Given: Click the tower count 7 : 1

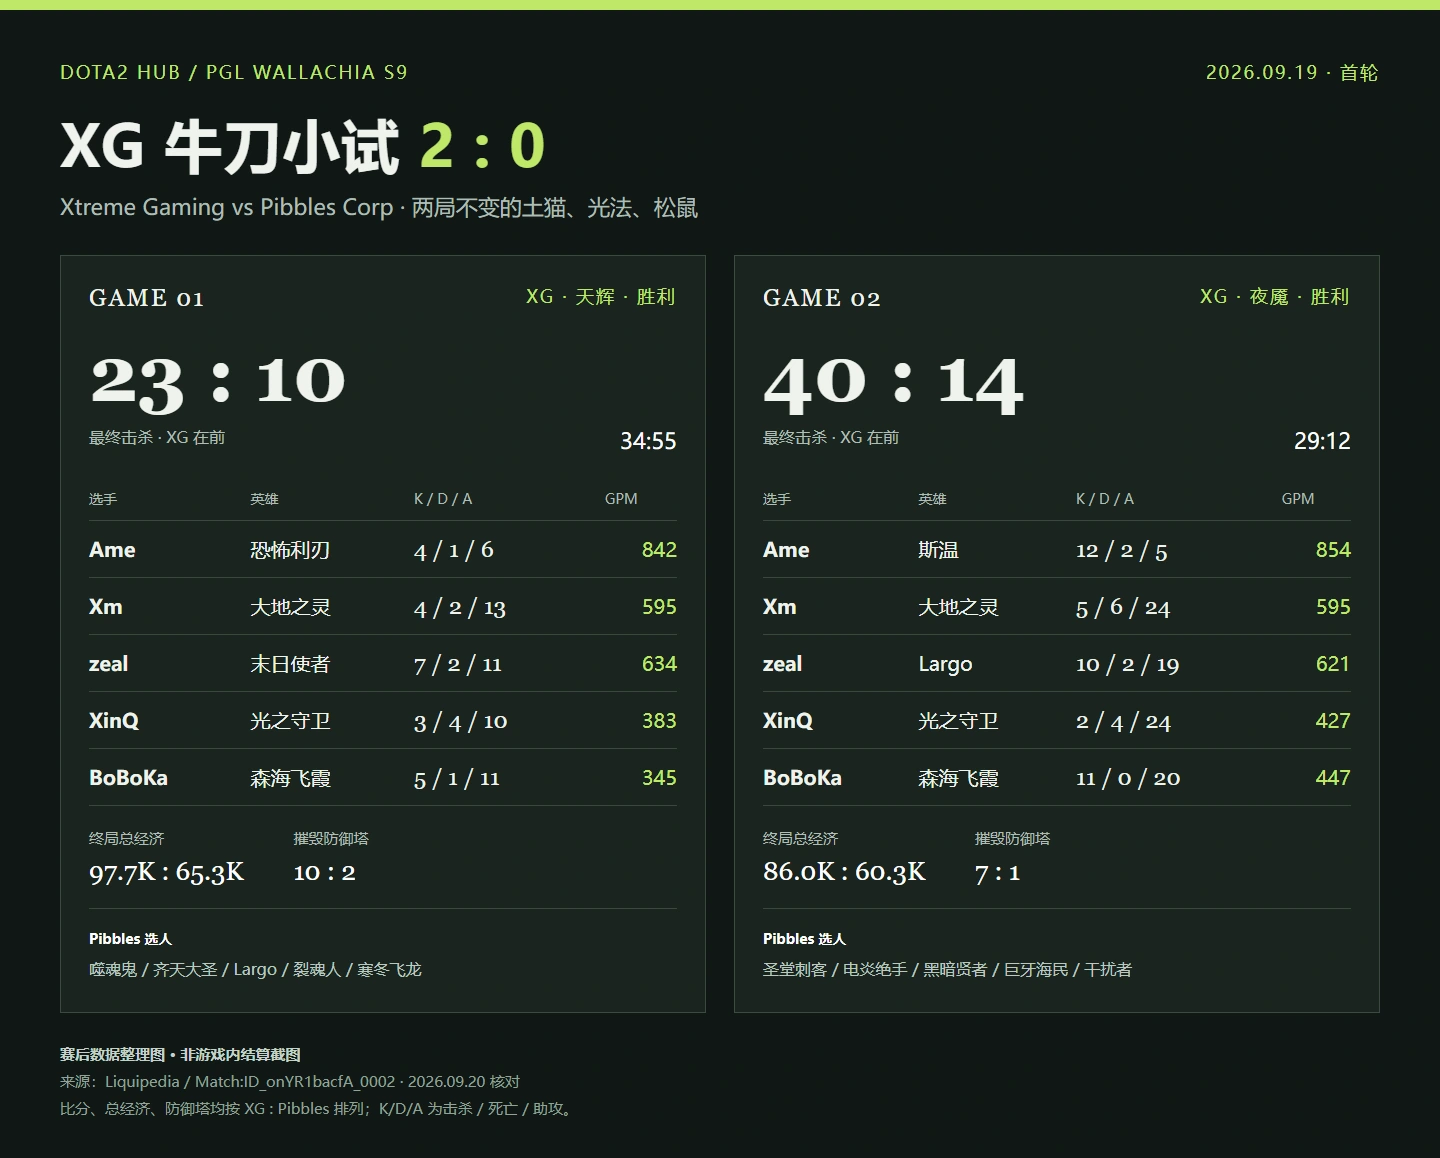Looking at the screenshot, I should [x=998, y=873].
